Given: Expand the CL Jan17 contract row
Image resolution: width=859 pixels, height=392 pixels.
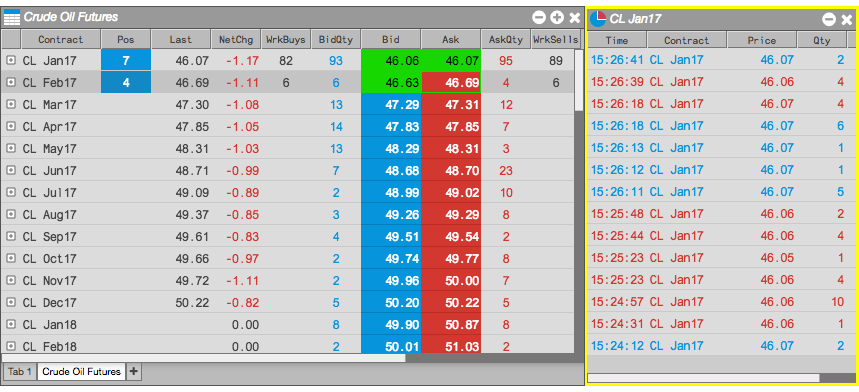Looking at the screenshot, I should (x=10, y=60).
